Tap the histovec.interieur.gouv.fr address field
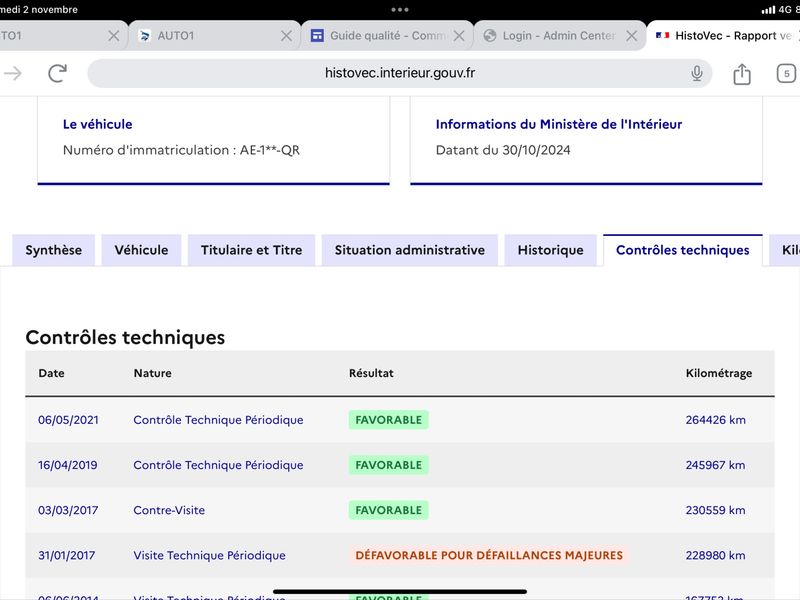The image size is (800, 600). [x=399, y=73]
